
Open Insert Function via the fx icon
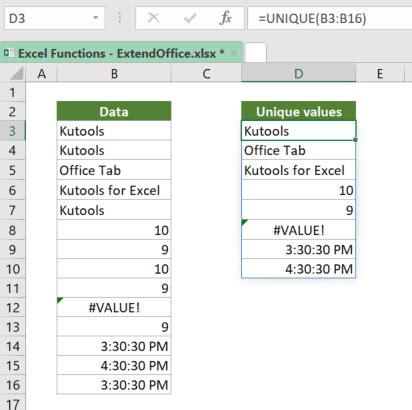[x=226, y=18]
